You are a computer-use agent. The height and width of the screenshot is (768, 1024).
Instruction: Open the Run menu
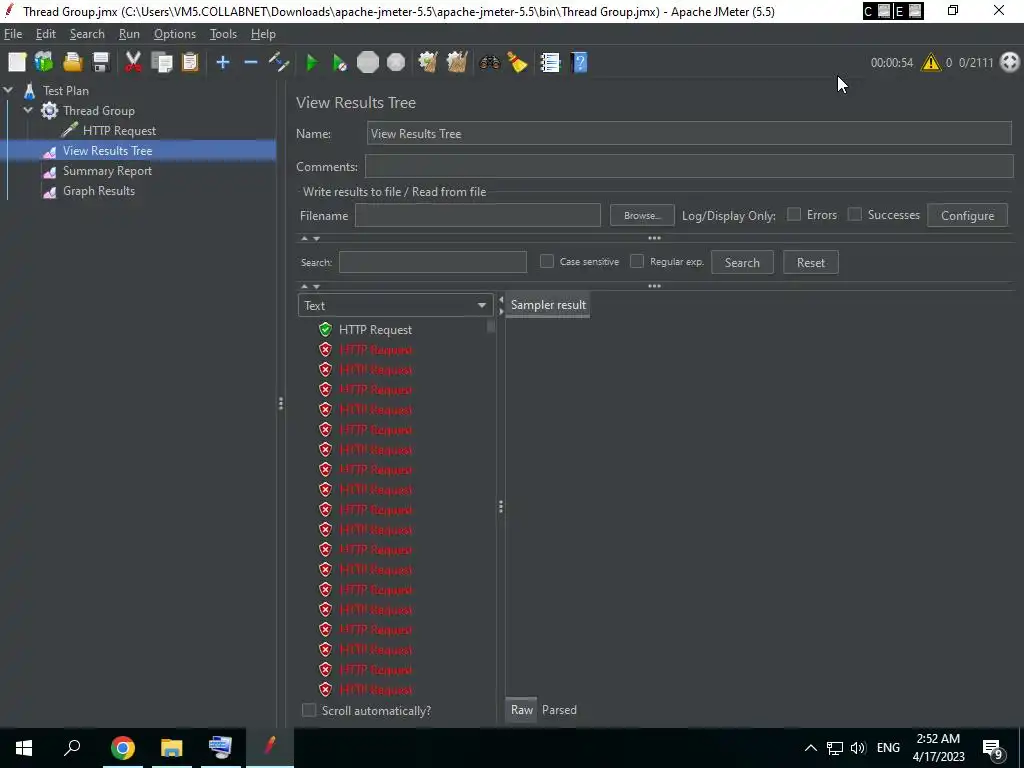tap(129, 34)
